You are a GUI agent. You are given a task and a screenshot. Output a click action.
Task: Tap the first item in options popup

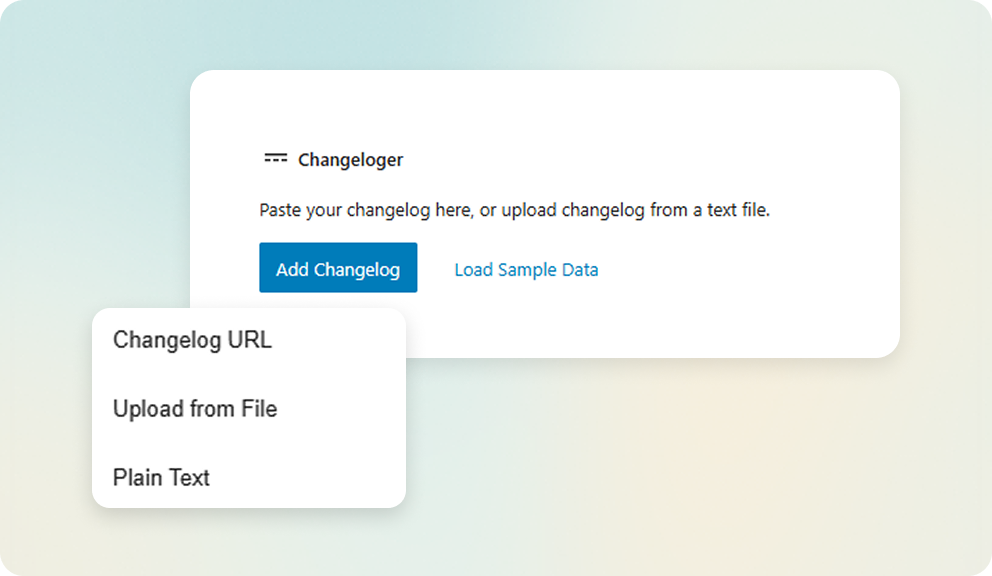pos(192,340)
